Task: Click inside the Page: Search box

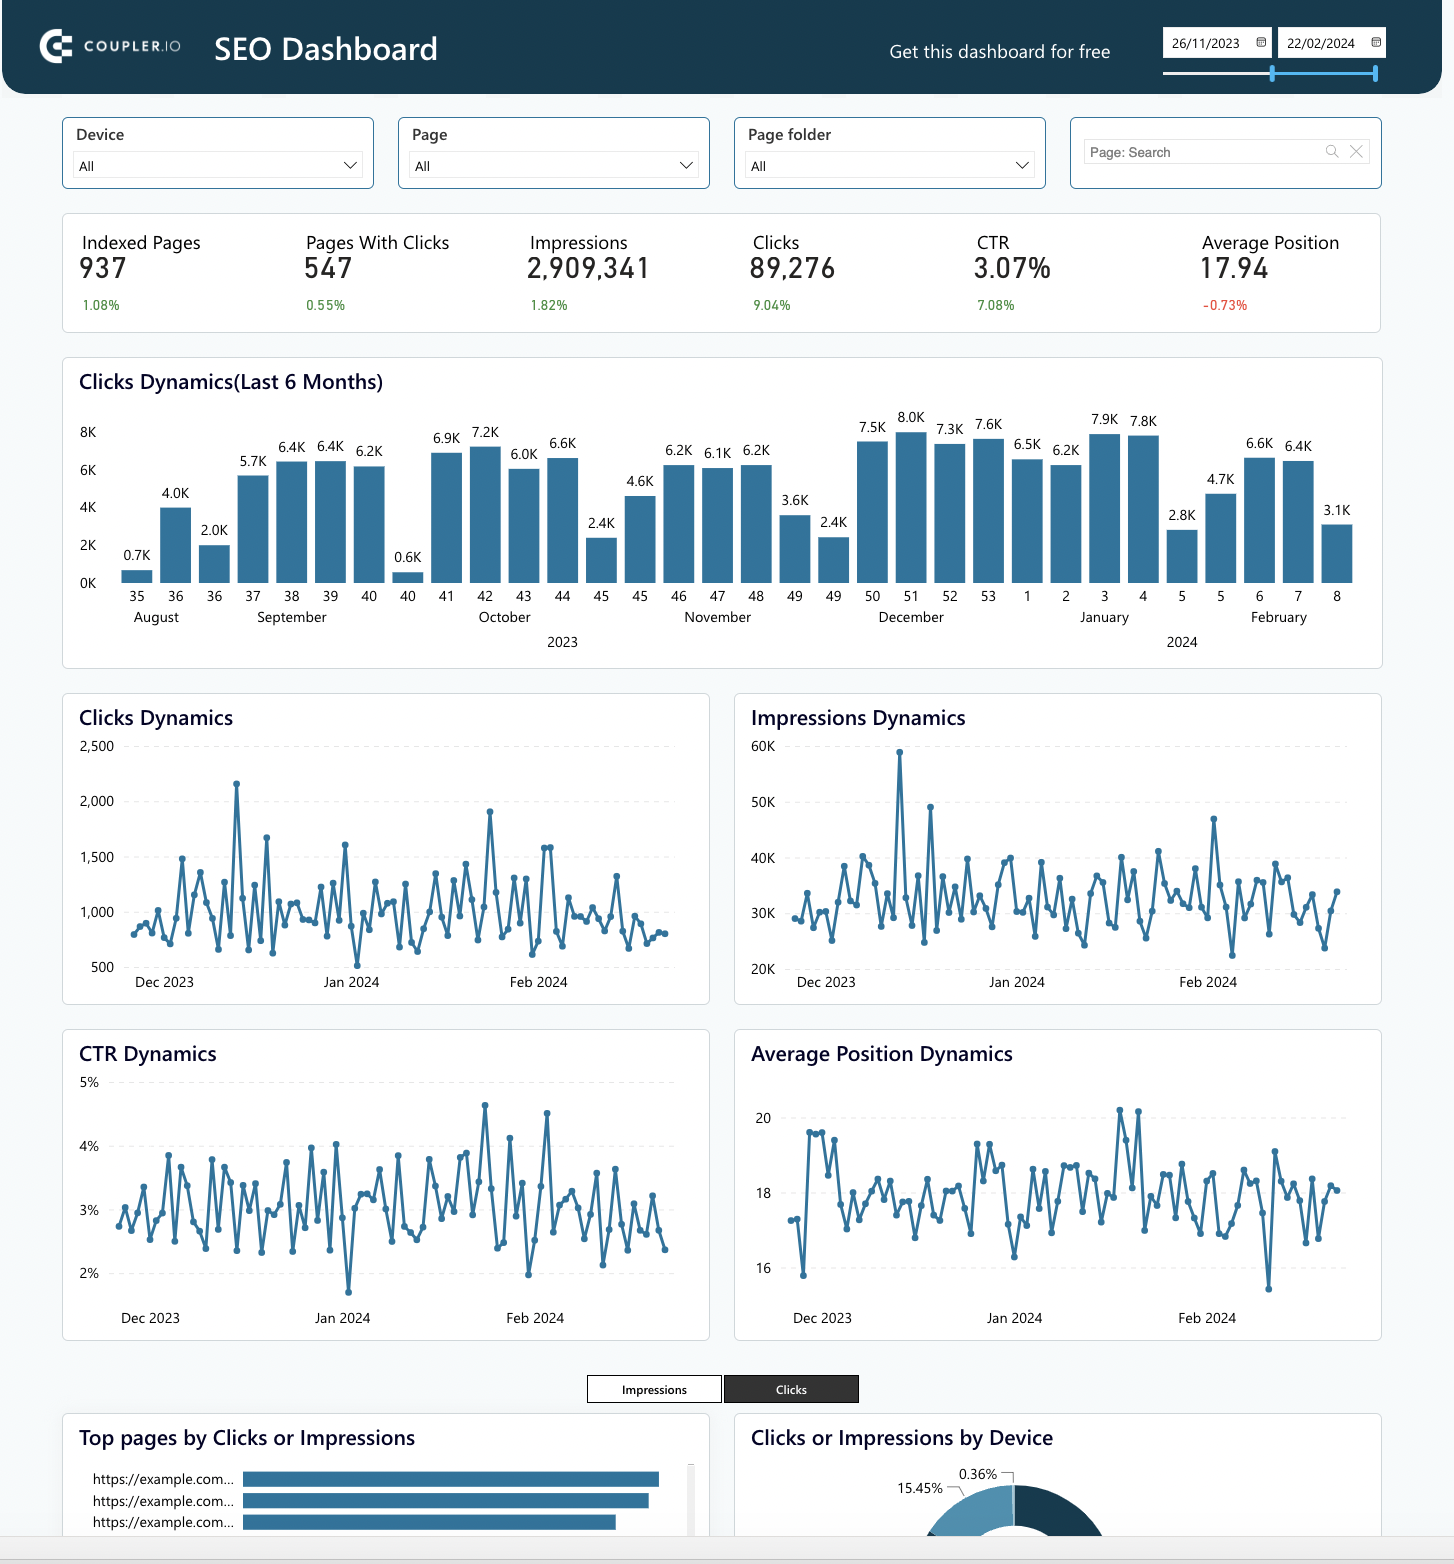Action: (1200, 151)
